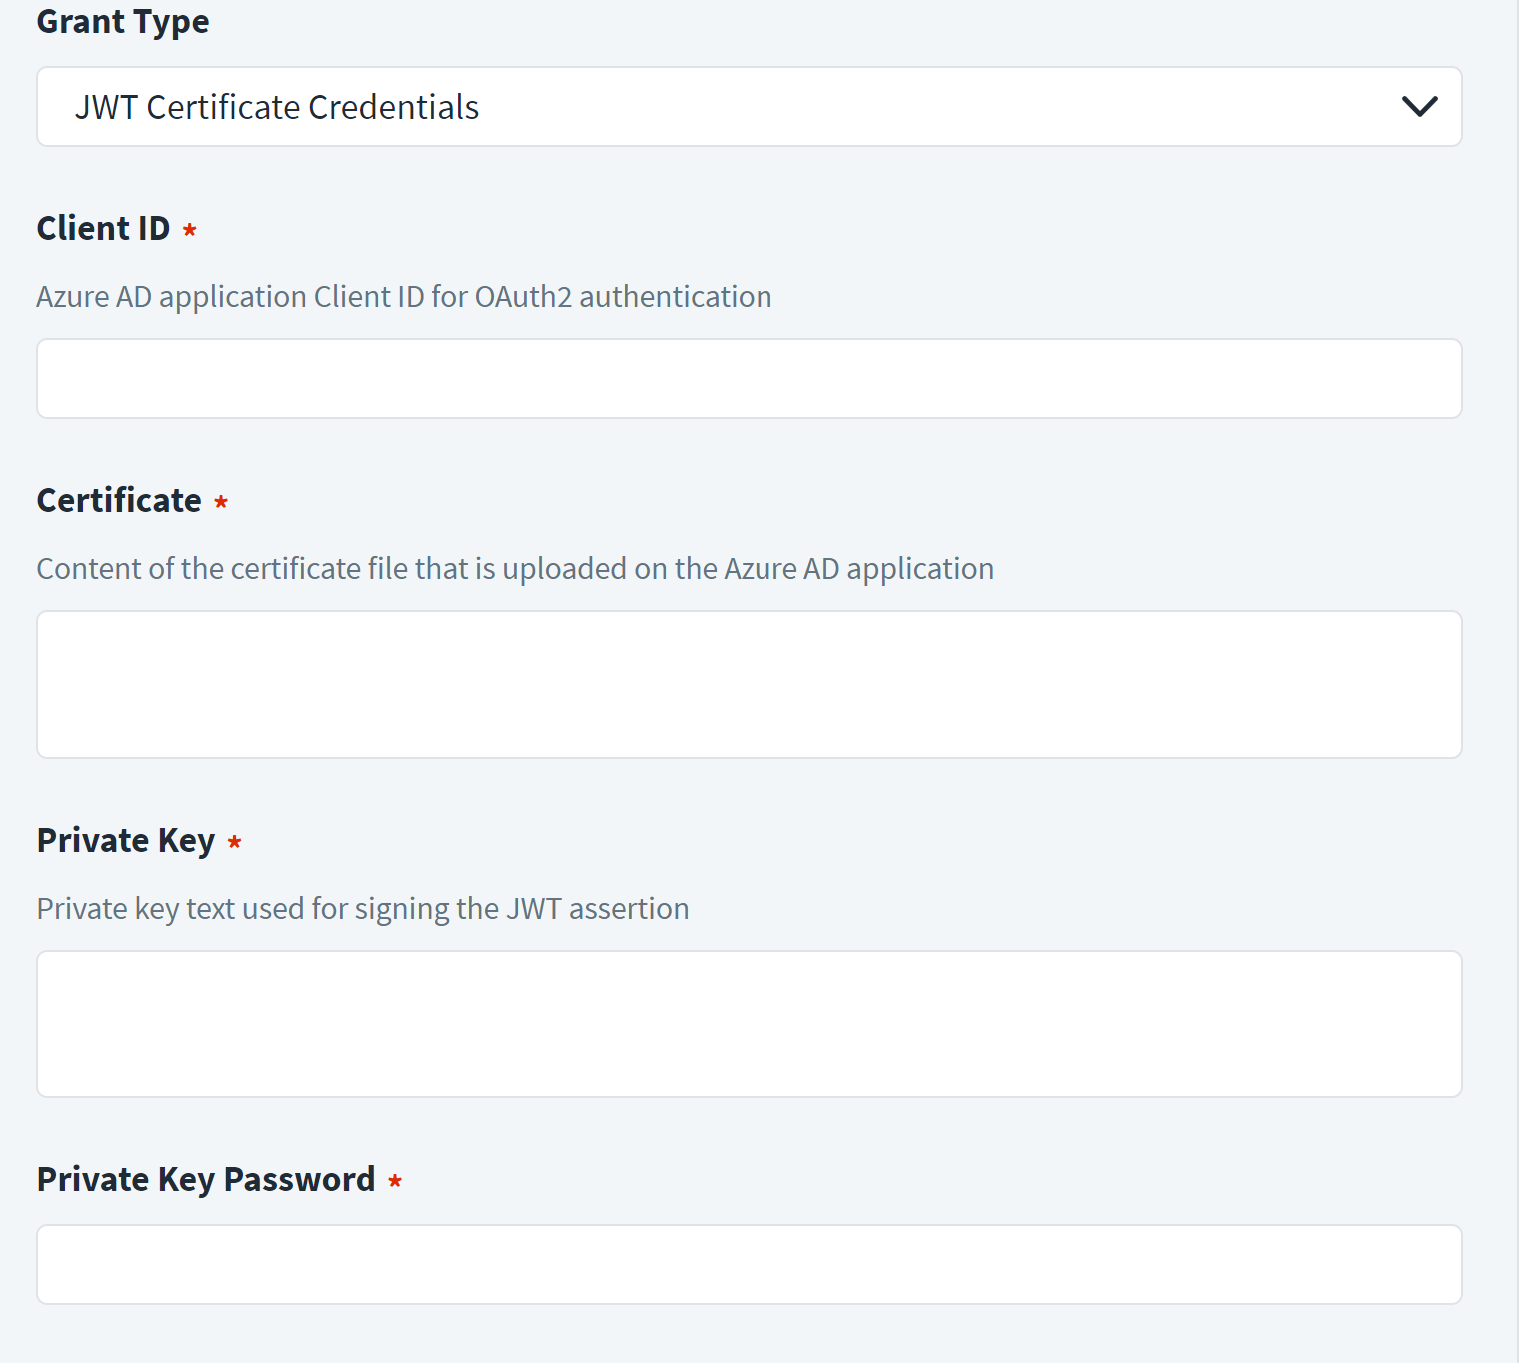Focus the Client ID input field
The image size is (1524, 1363).
pos(749,379)
